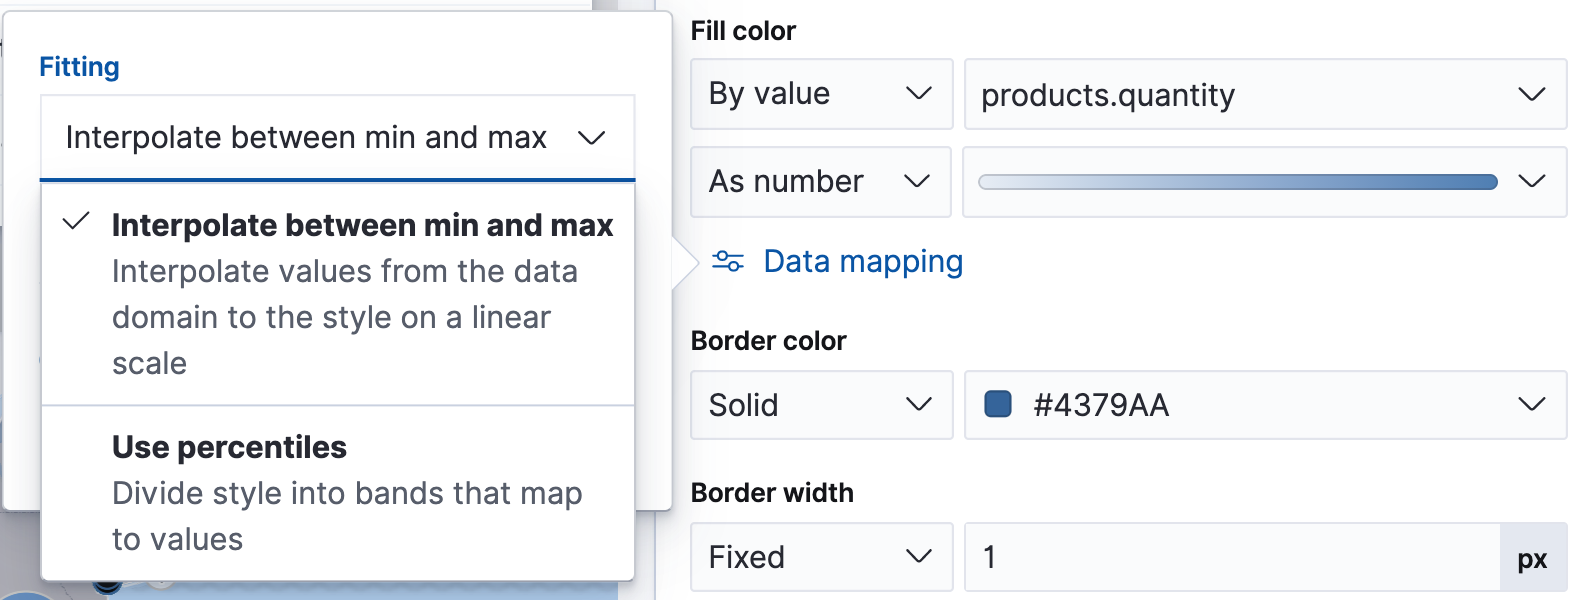Screen dimensions: 1586x600
Task: Click the Fitting label heading
Action: tap(79, 67)
